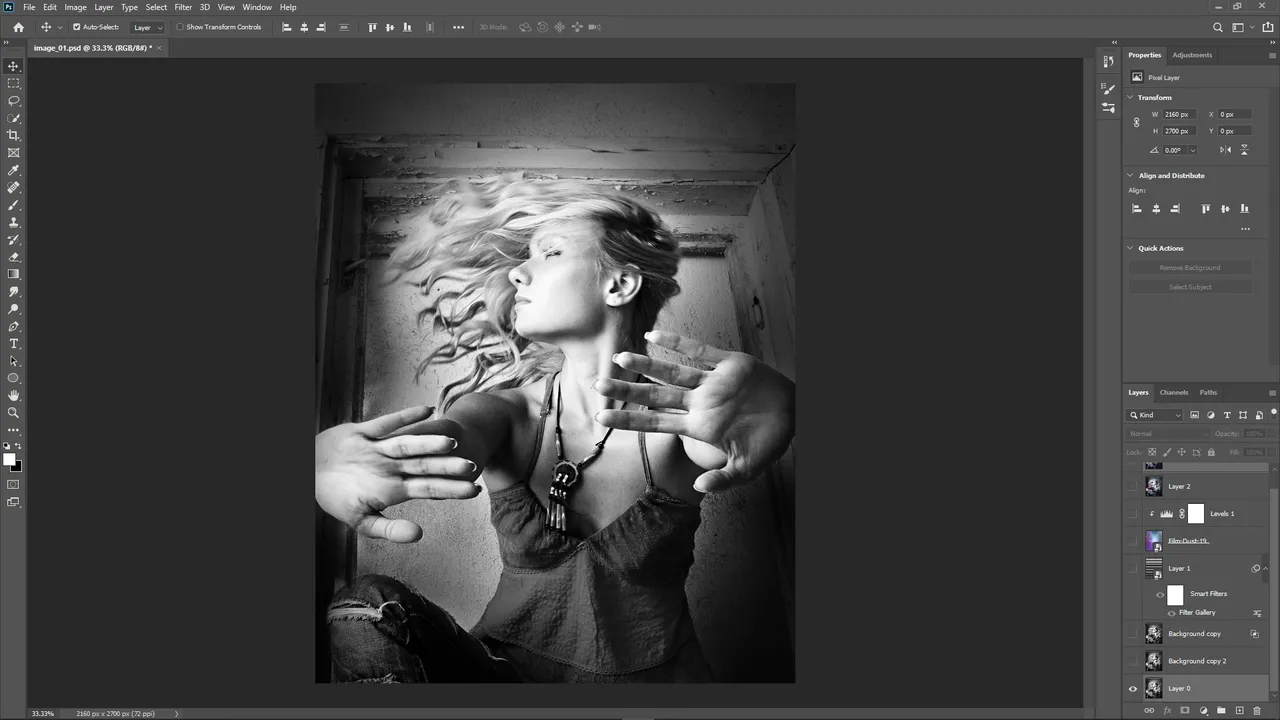Switch to the Paths tab
The width and height of the screenshot is (1280, 720).
1208,392
